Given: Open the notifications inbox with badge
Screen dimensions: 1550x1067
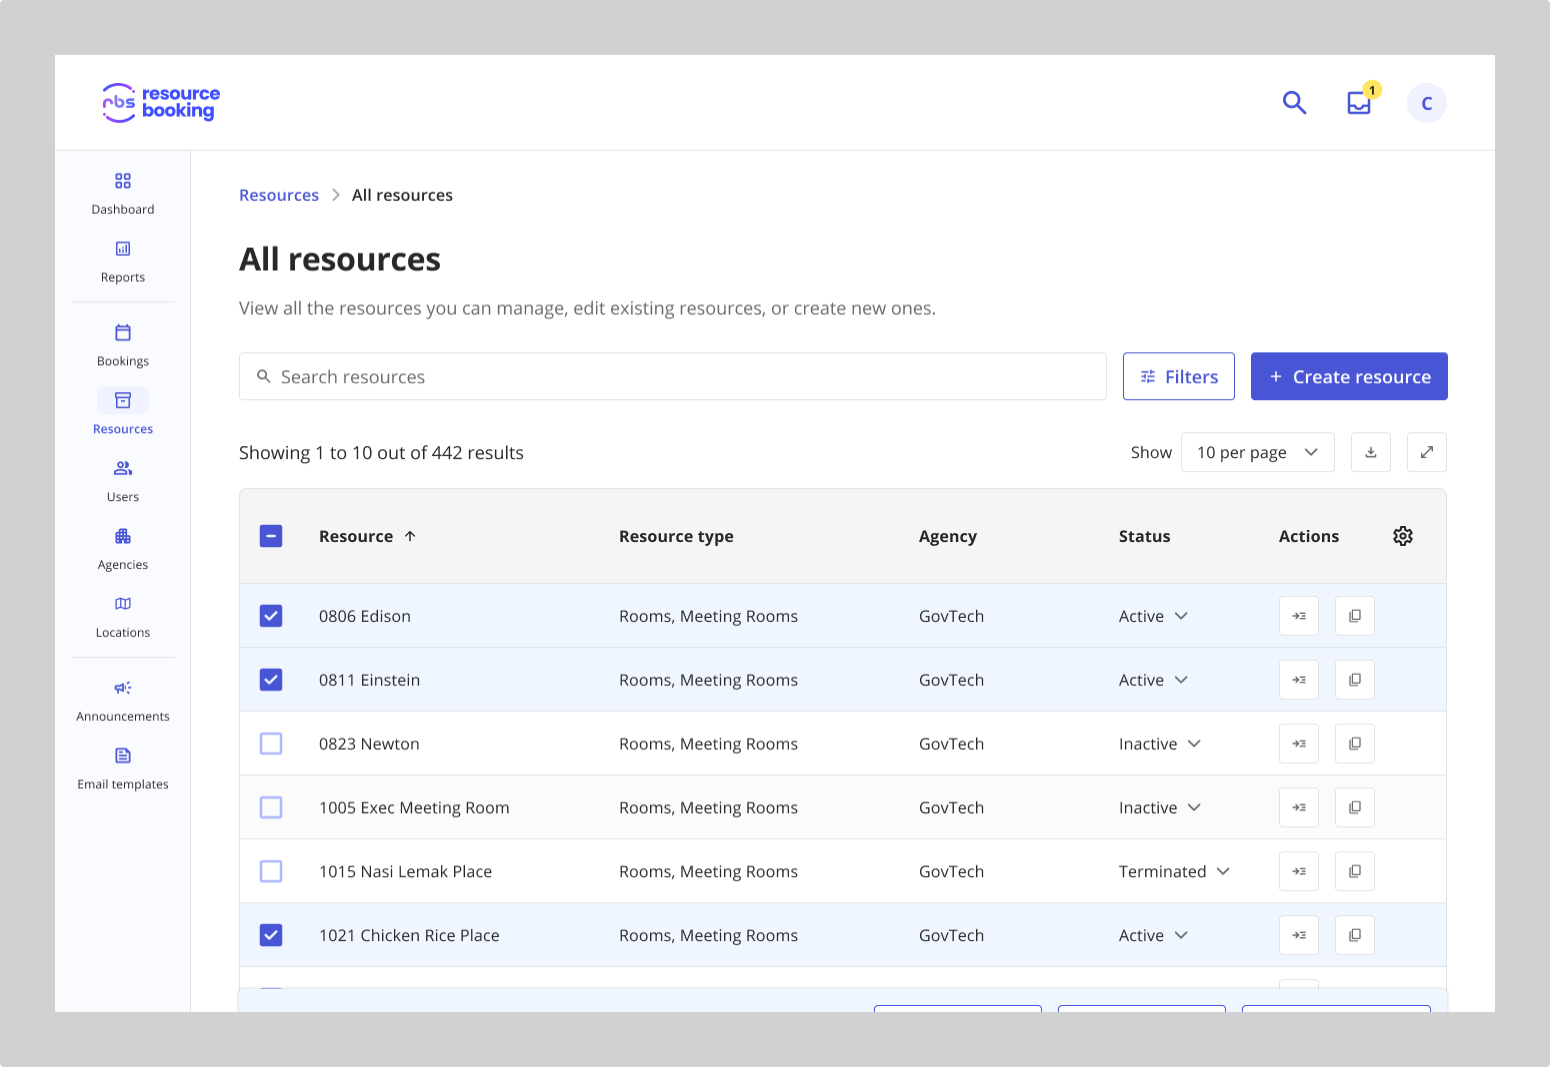Looking at the screenshot, I should [x=1358, y=103].
